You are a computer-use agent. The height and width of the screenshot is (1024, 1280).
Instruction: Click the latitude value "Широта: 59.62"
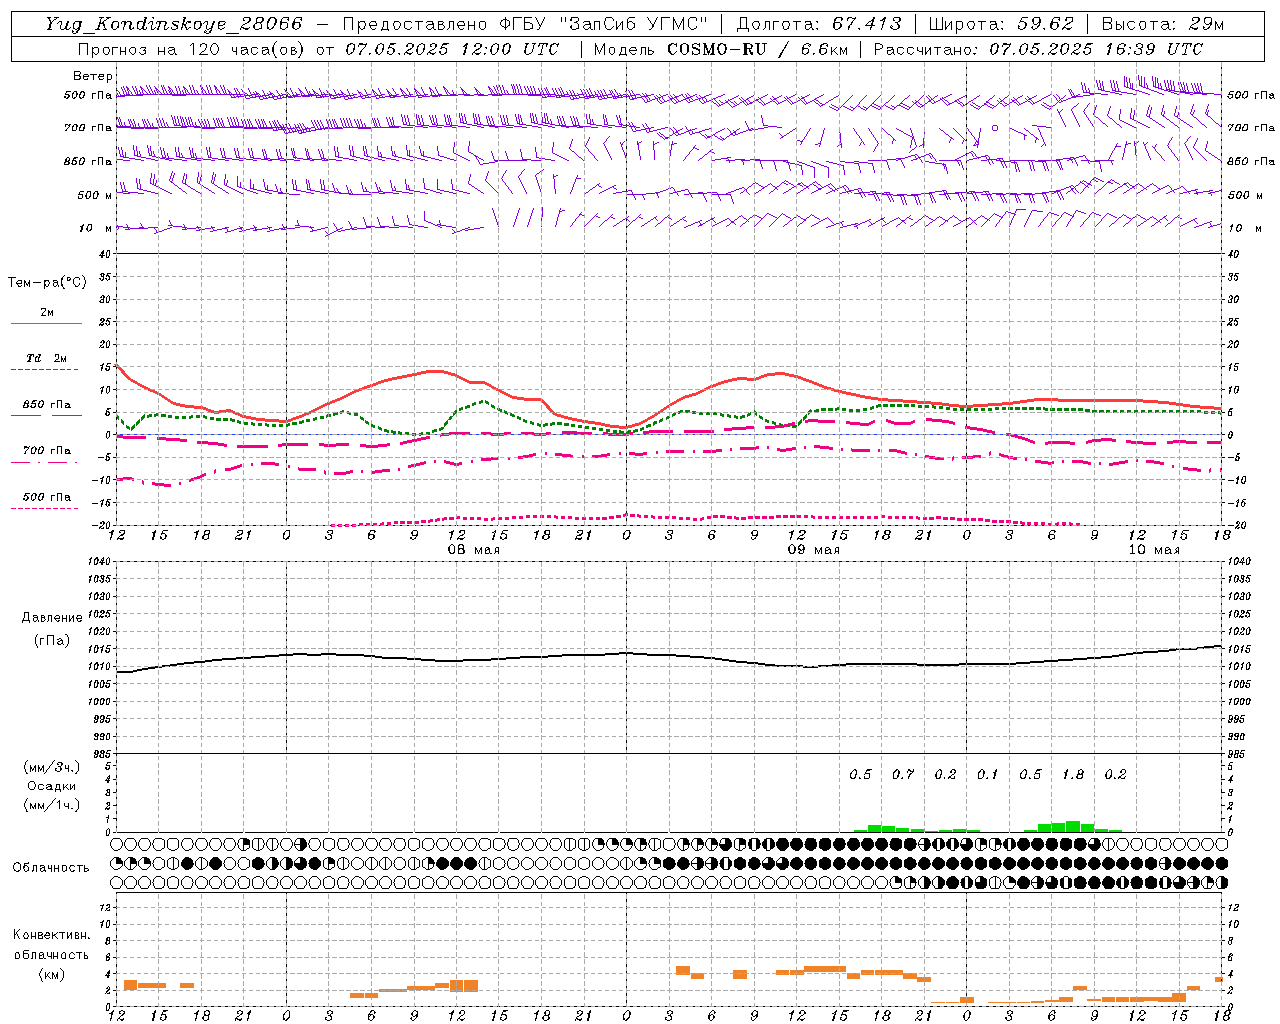point(1001,24)
